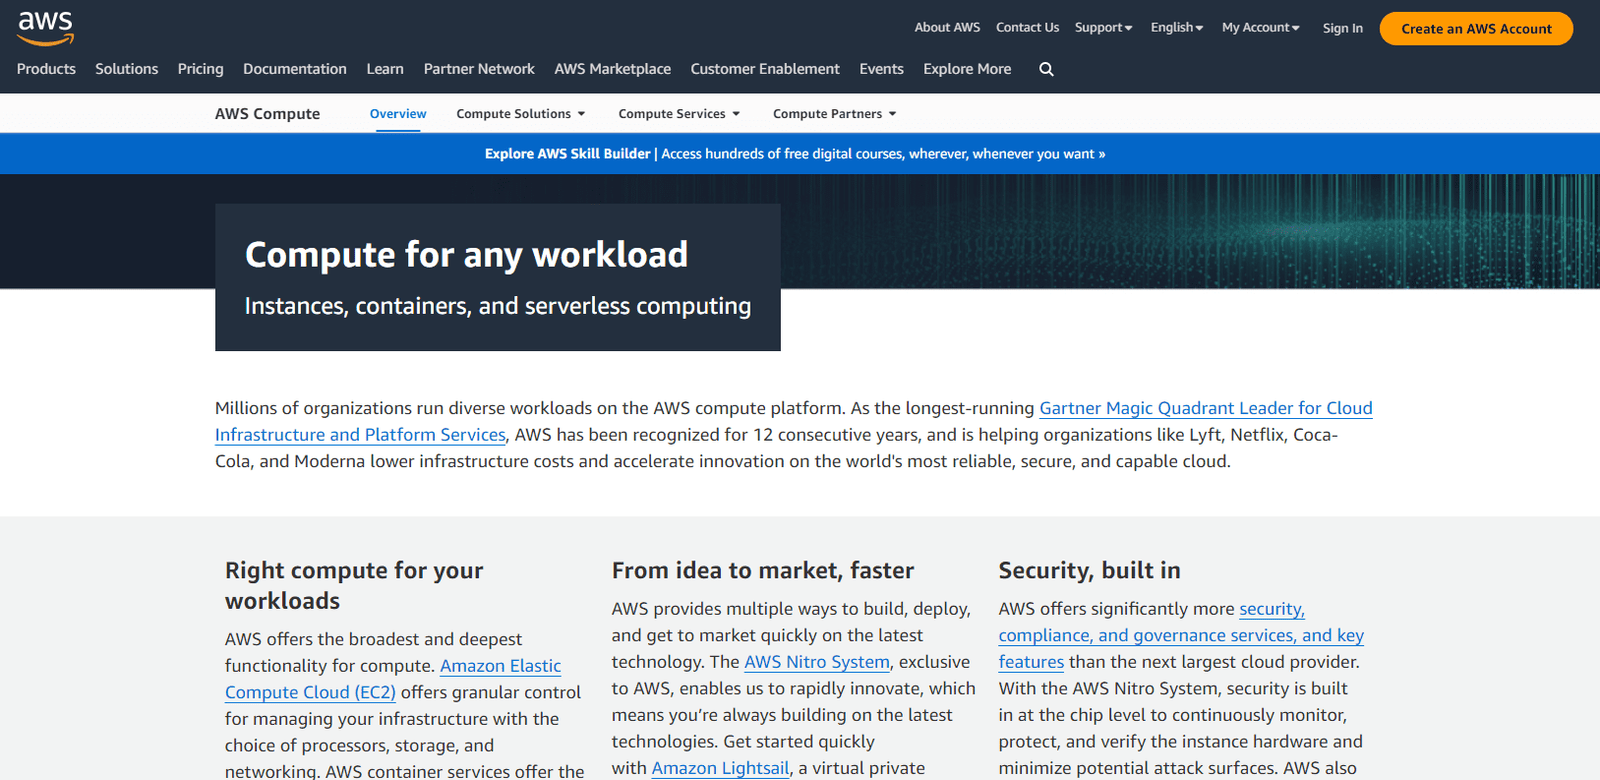Open the AWS Nitro System link
Screen dimensions: 1600x780
pyautogui.click(x=817, y=662)
